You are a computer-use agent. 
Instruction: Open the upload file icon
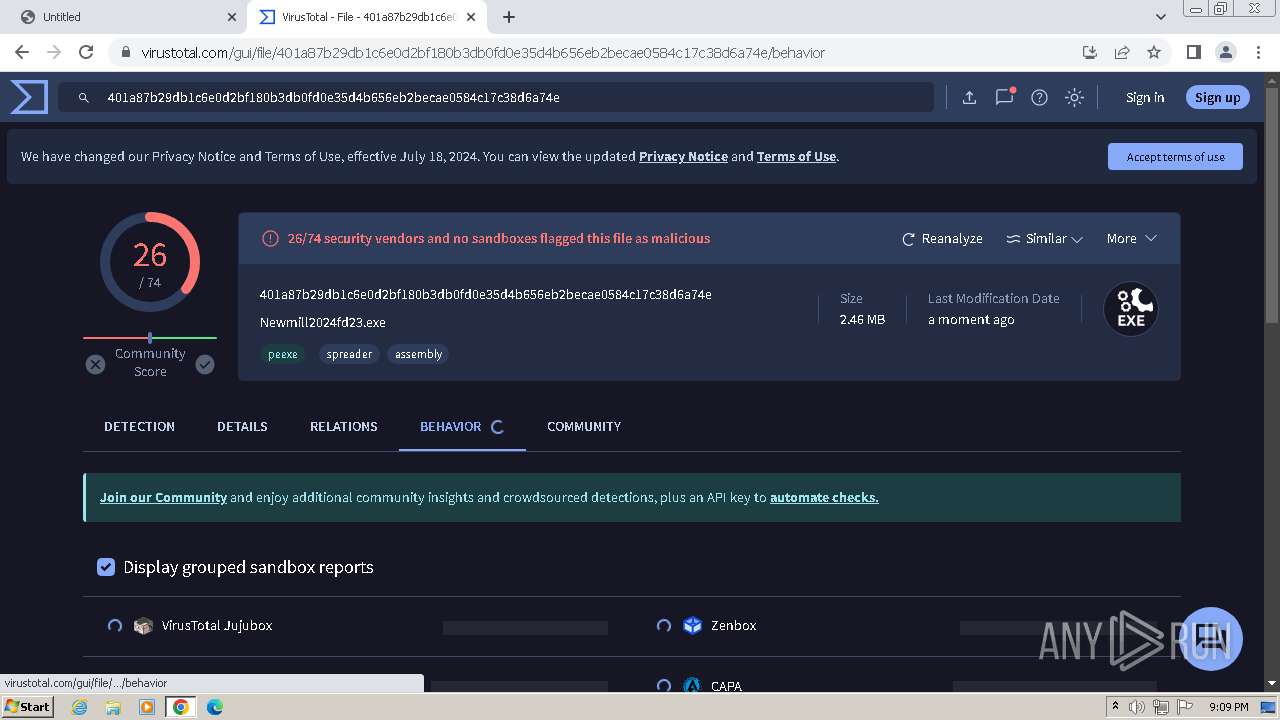click(969, 97)
